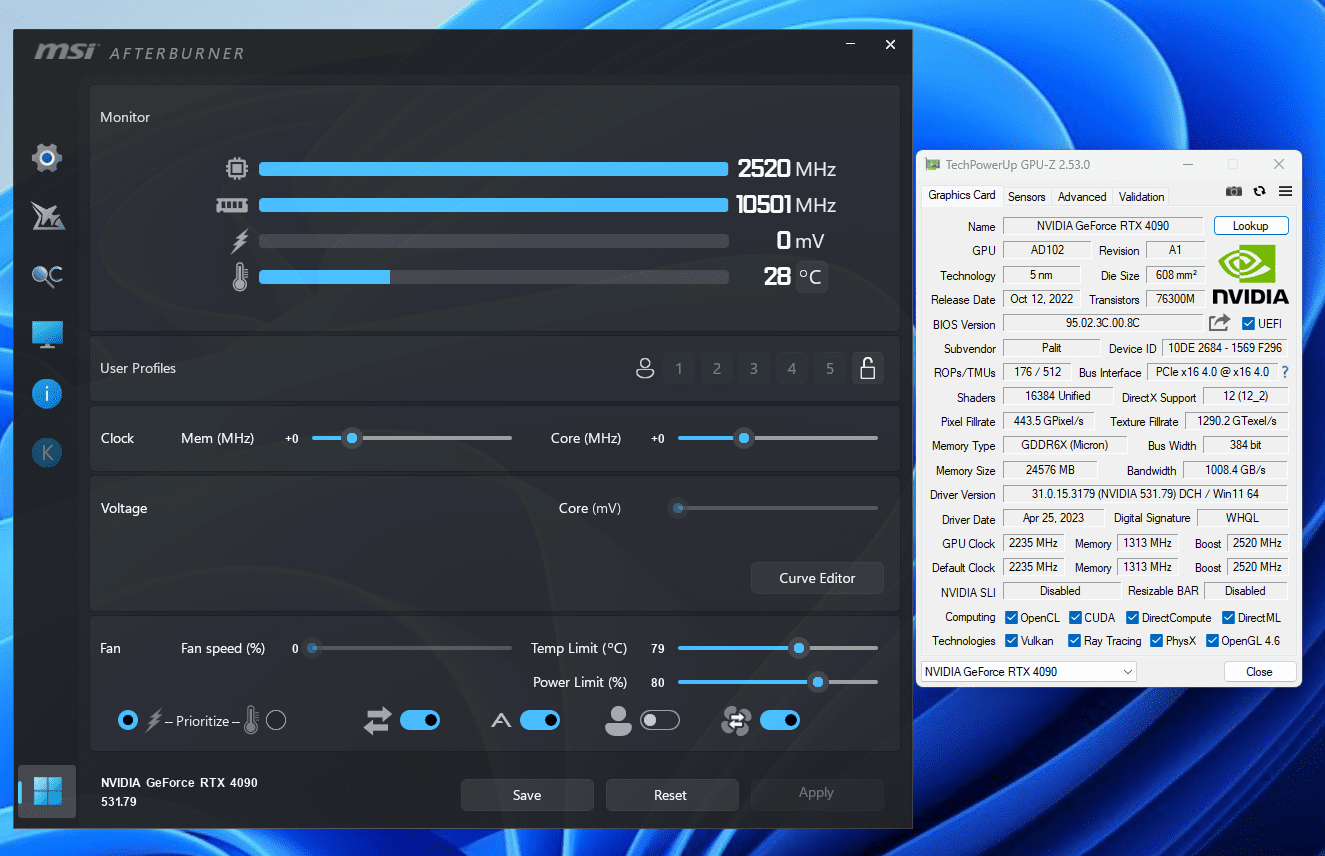Click BIOS export share icon in GPU-Z
1325x856 pixels.
[1219, 323]
